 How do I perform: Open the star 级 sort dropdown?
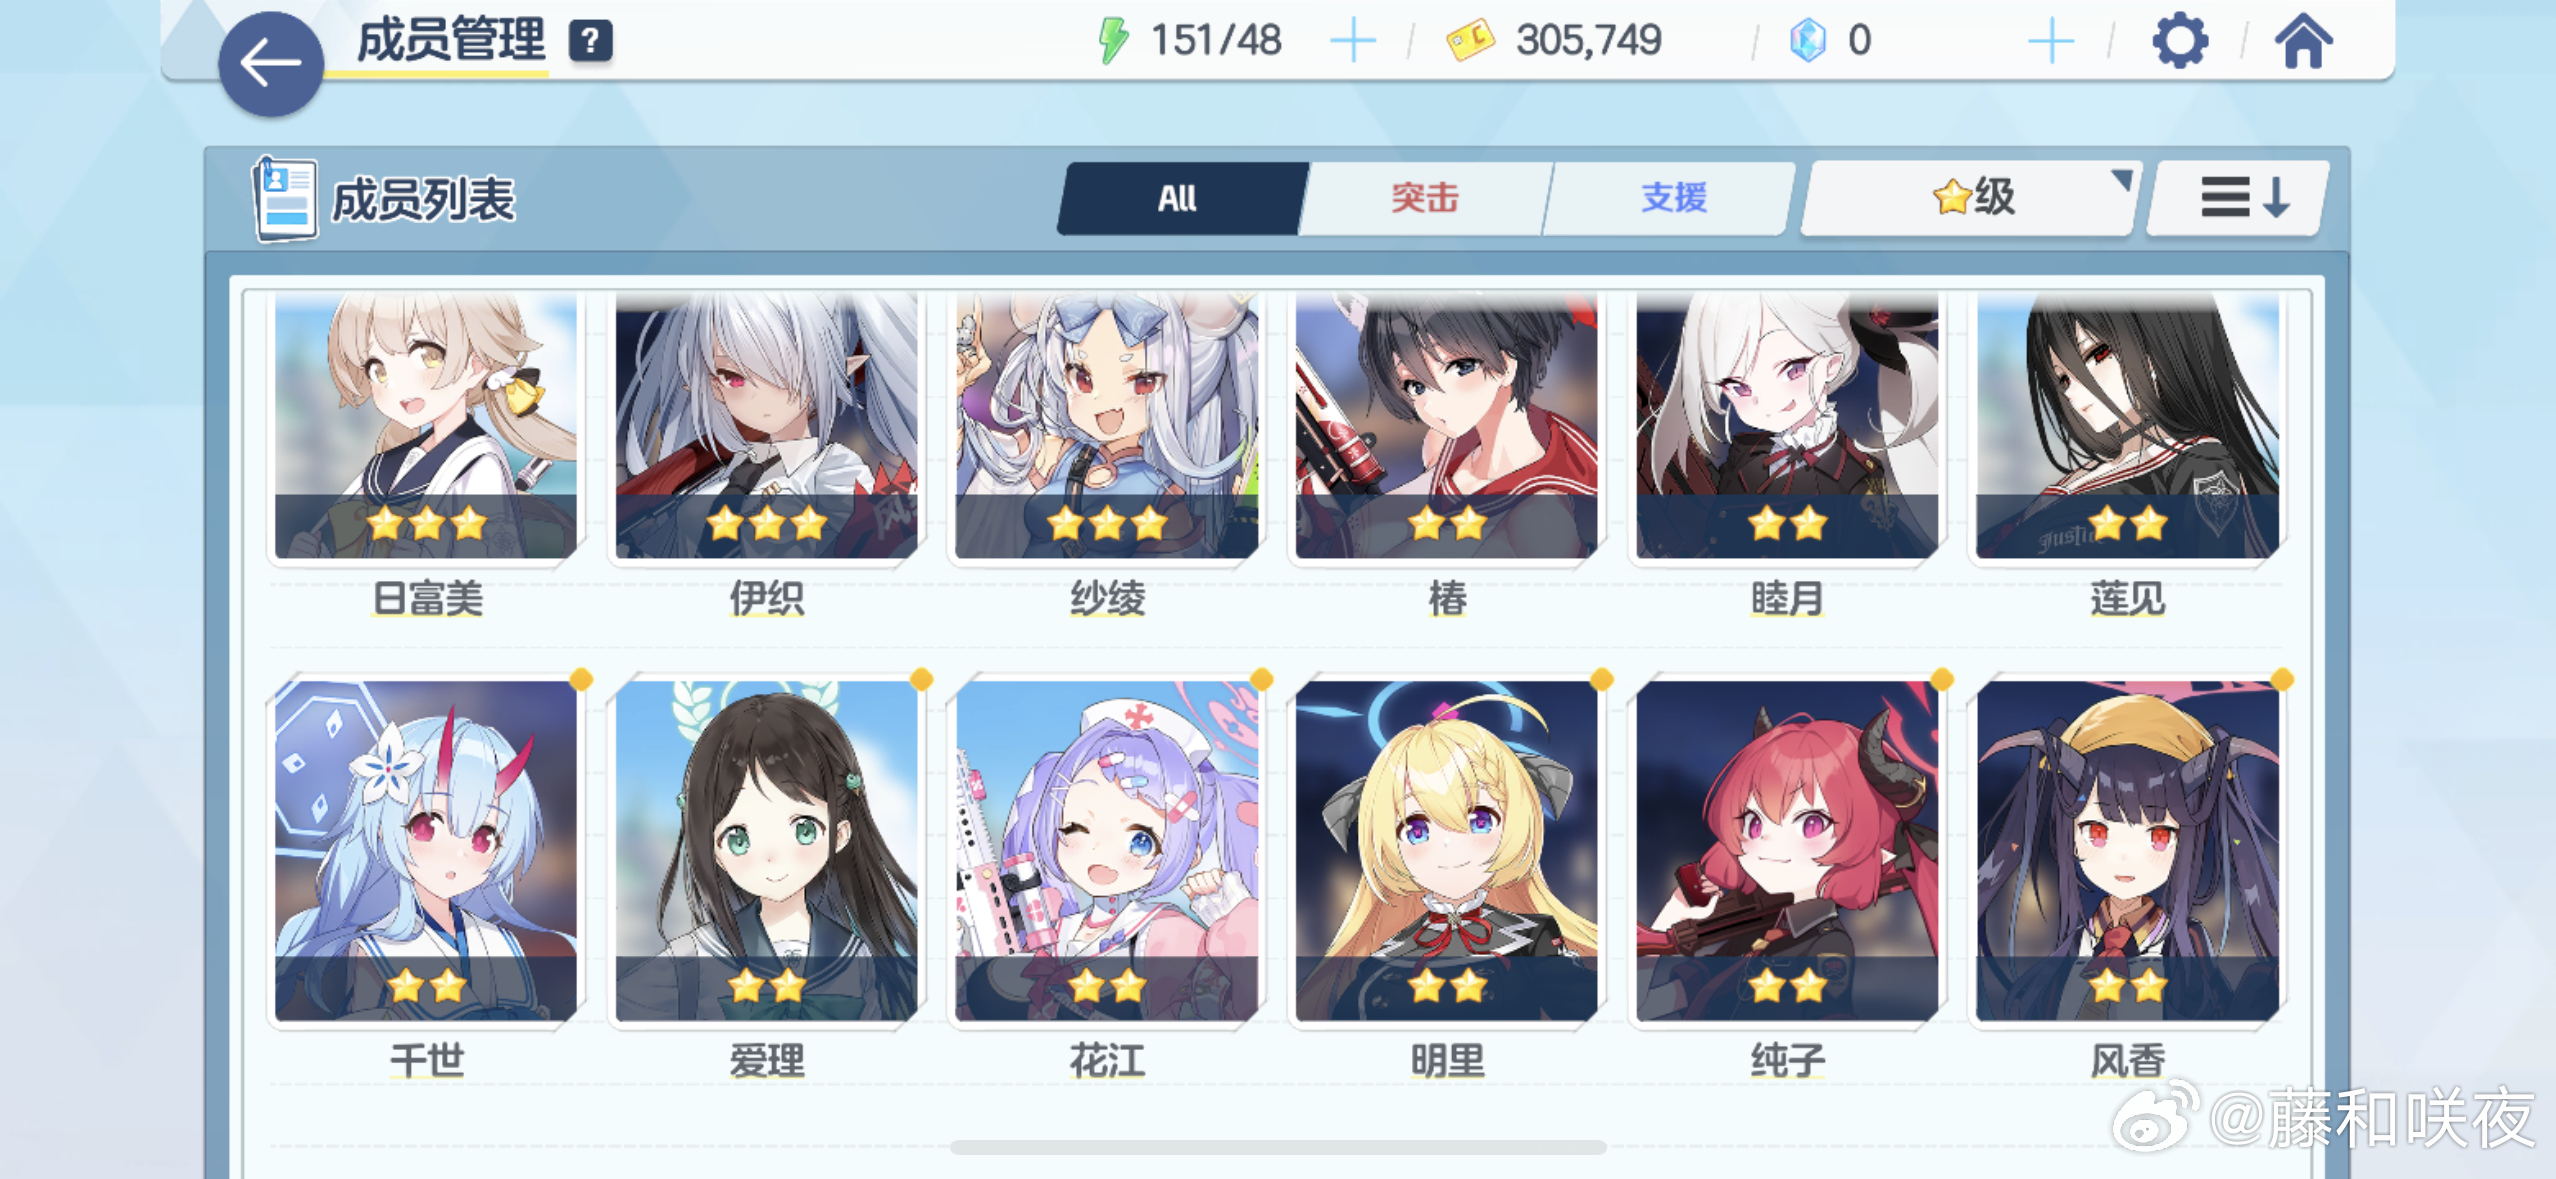1972,198
